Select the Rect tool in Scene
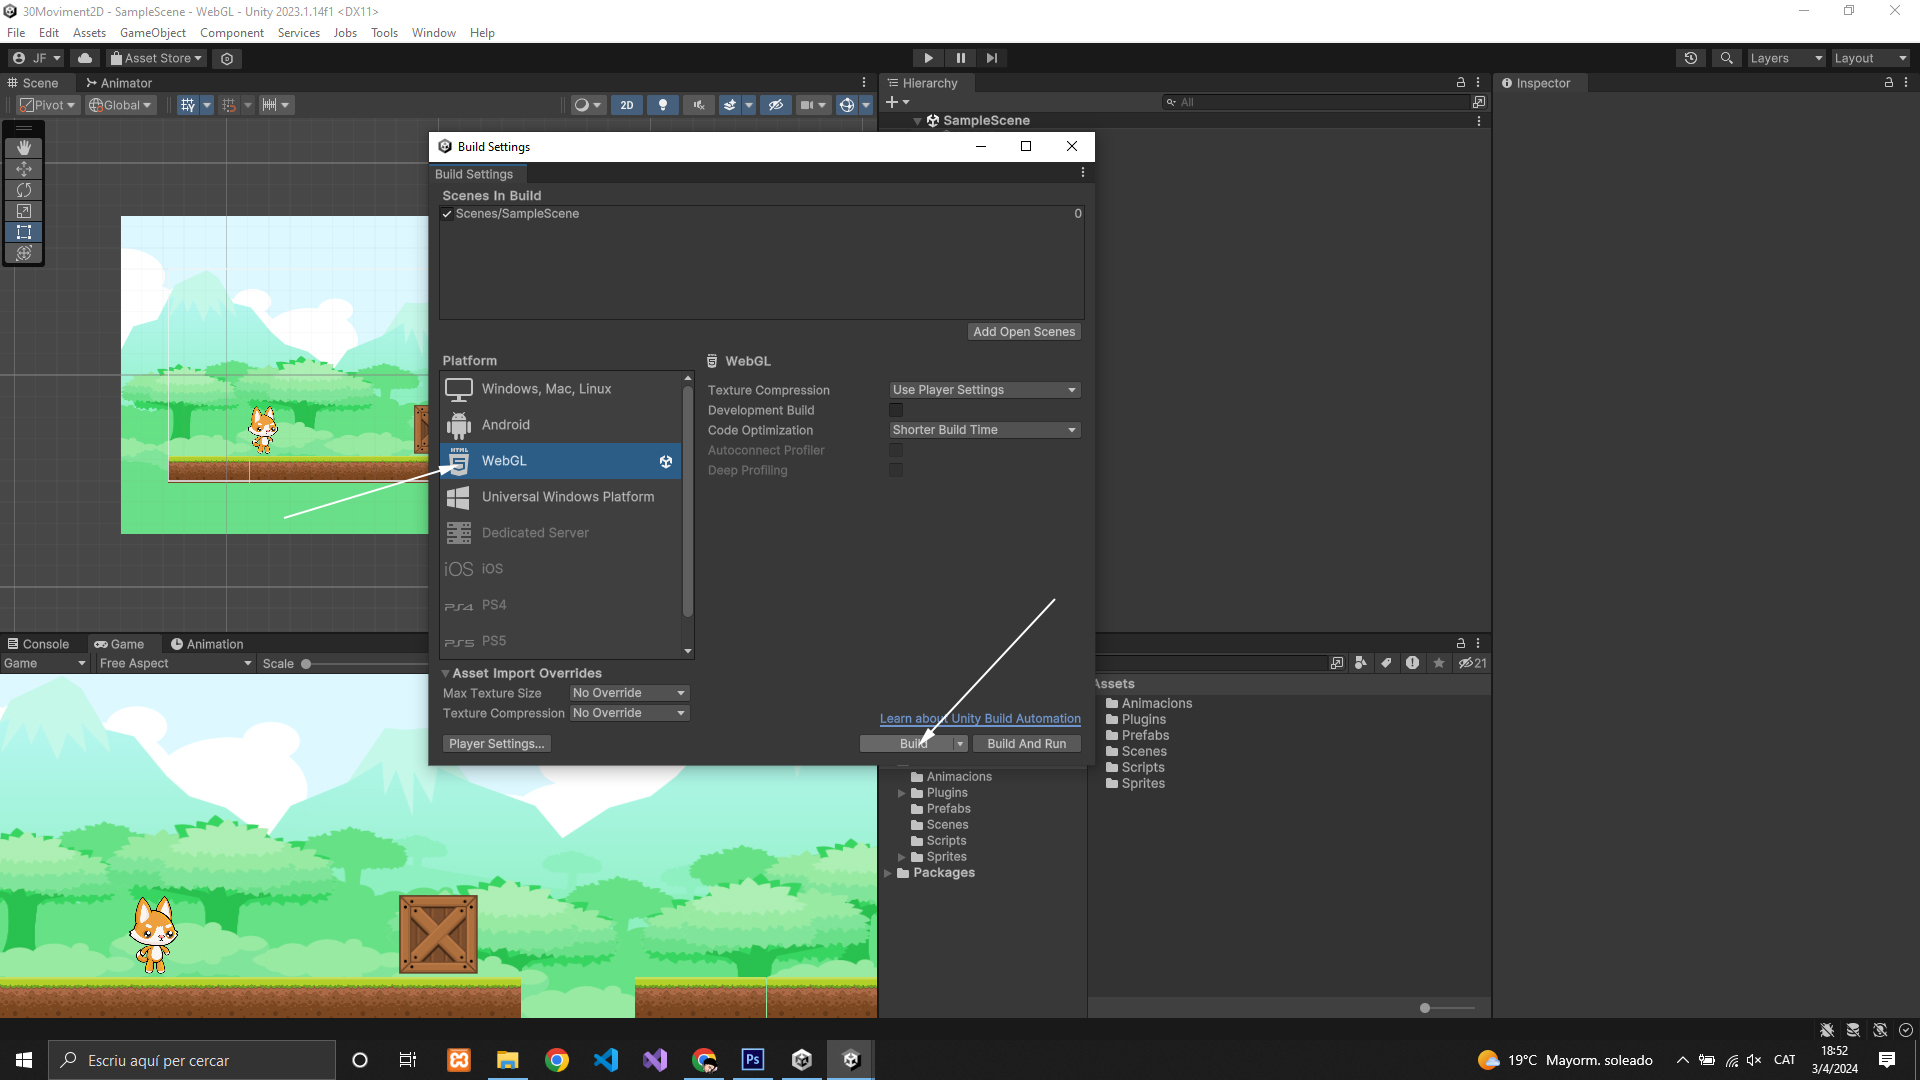Image resolution: width=1920 pixels, height=1080 pixels. 24,232
